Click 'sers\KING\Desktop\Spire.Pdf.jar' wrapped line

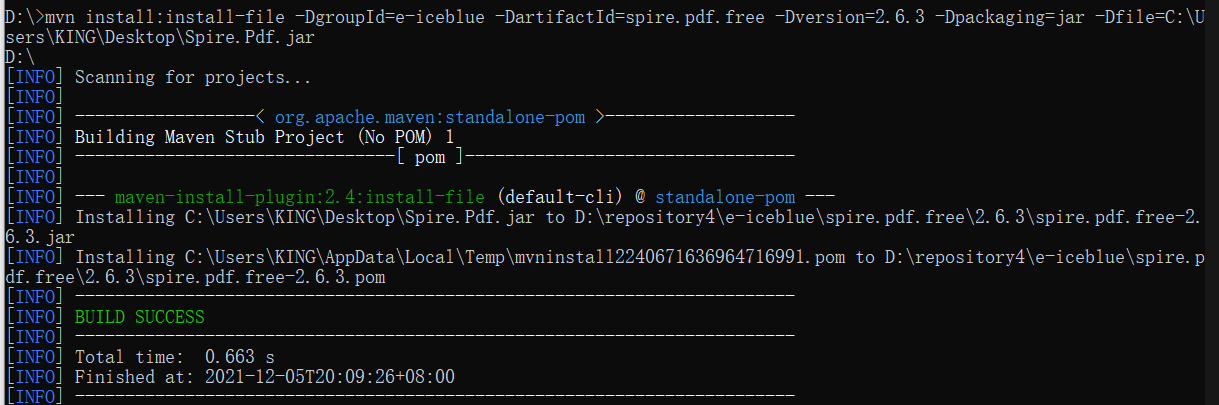click(x=160, y=37)
